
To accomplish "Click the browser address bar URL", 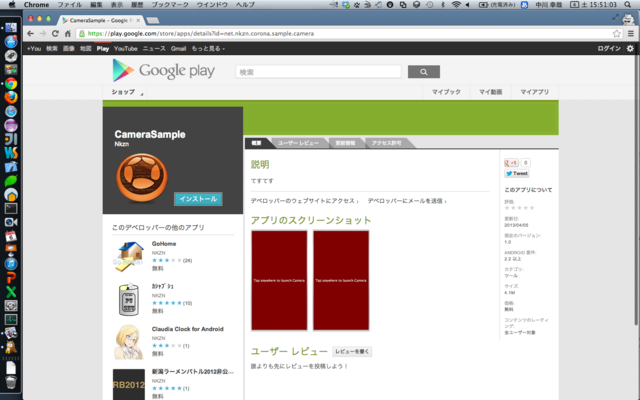I will 200,33.
